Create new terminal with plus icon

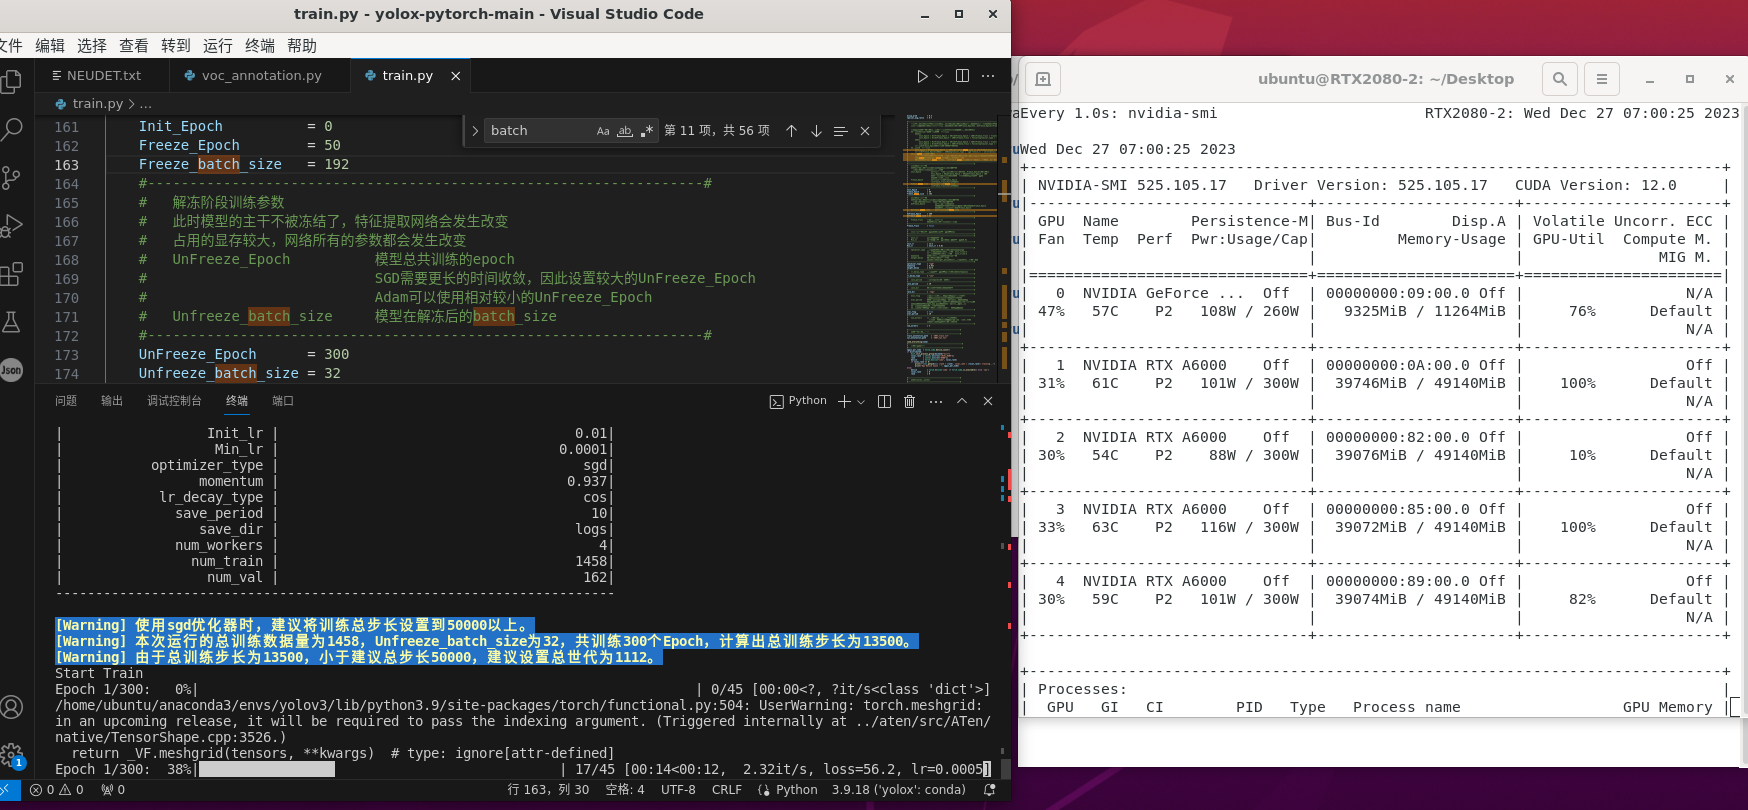pos(844,401)
